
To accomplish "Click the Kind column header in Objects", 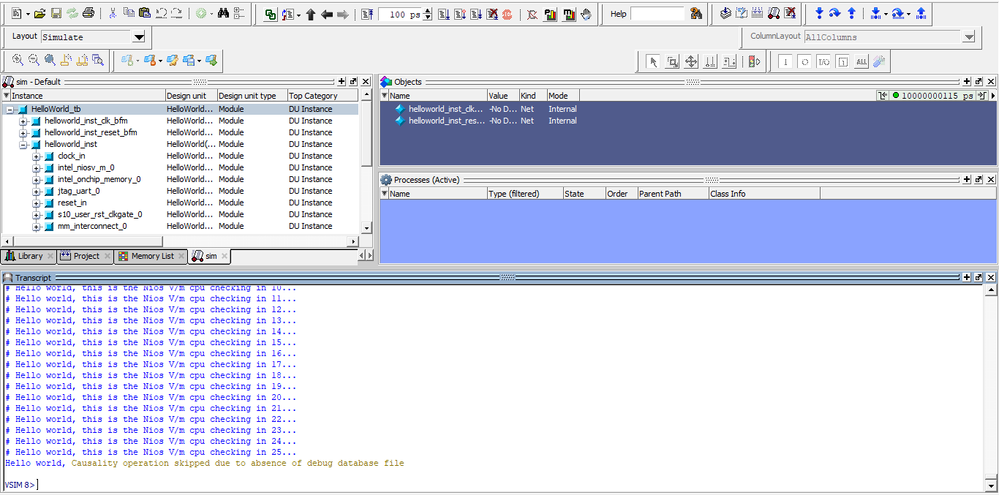I will point(533,96).
